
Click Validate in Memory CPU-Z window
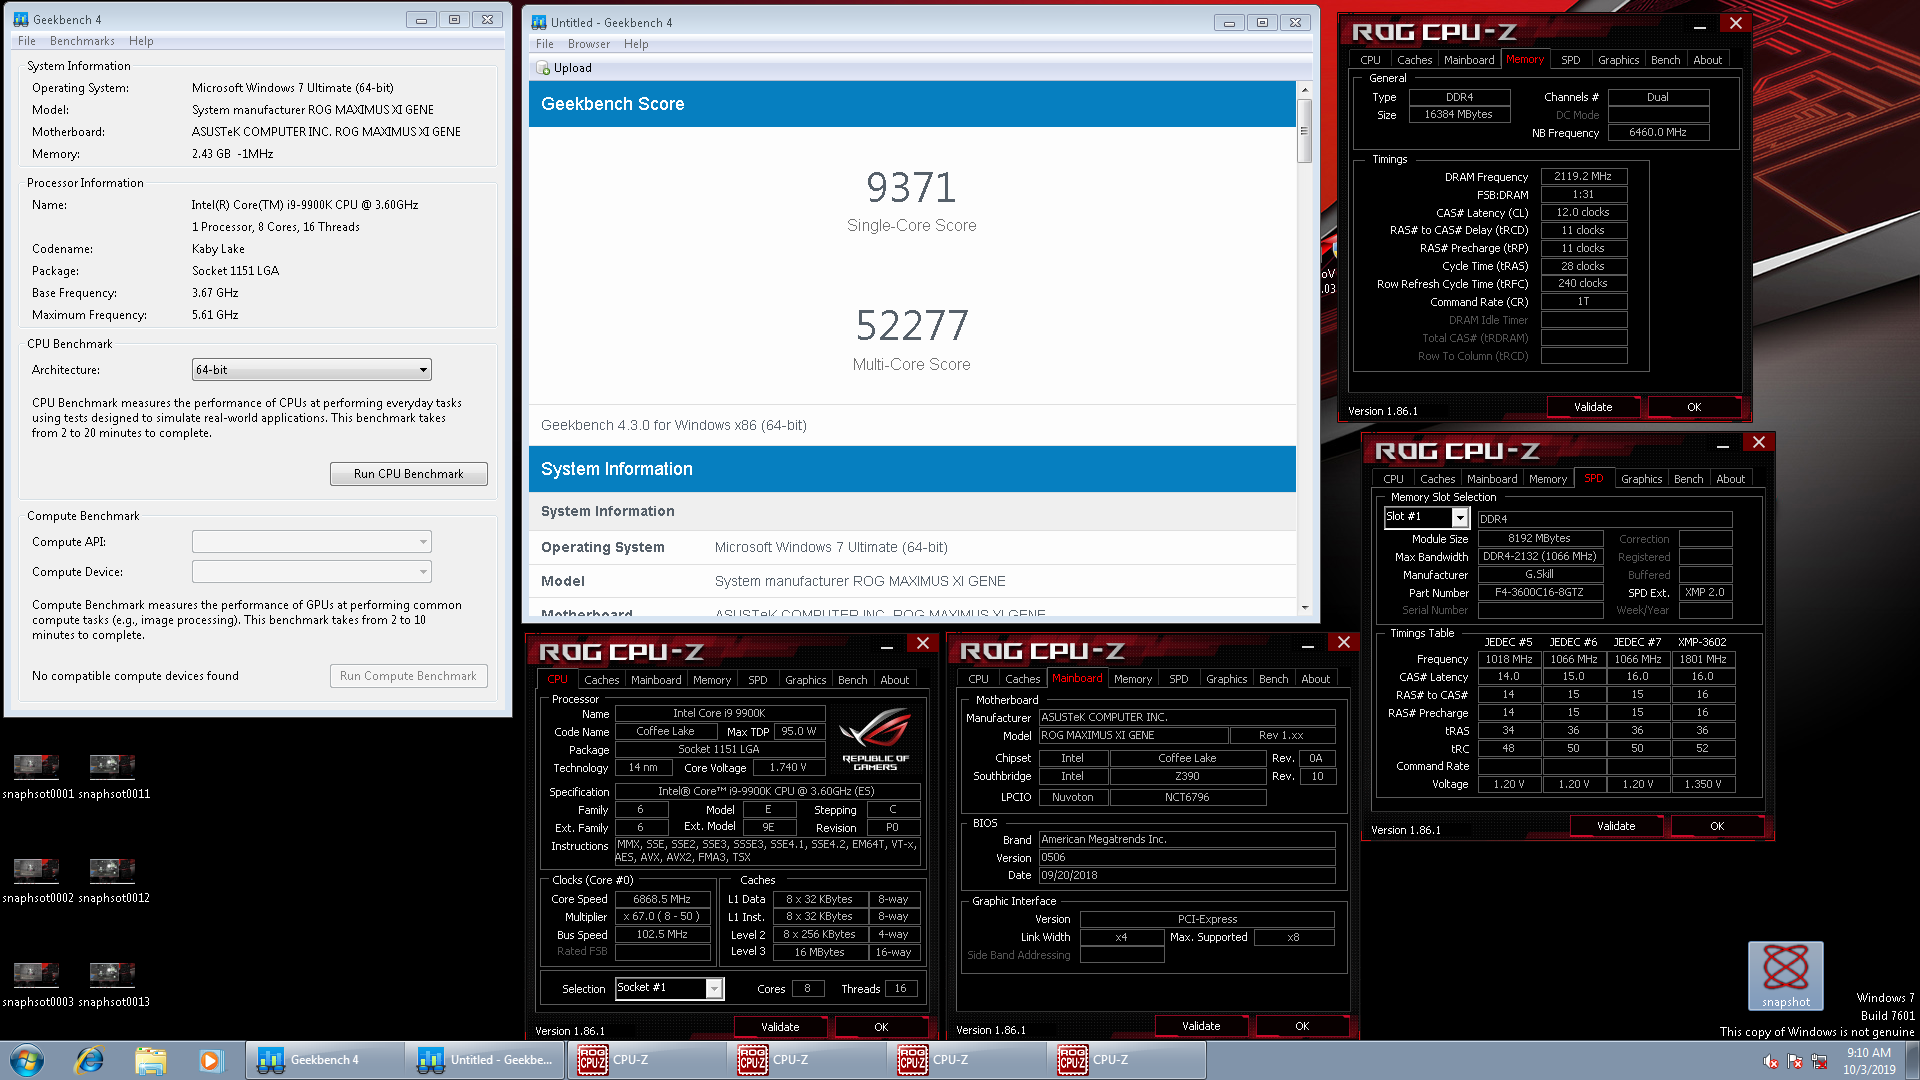1593,407
